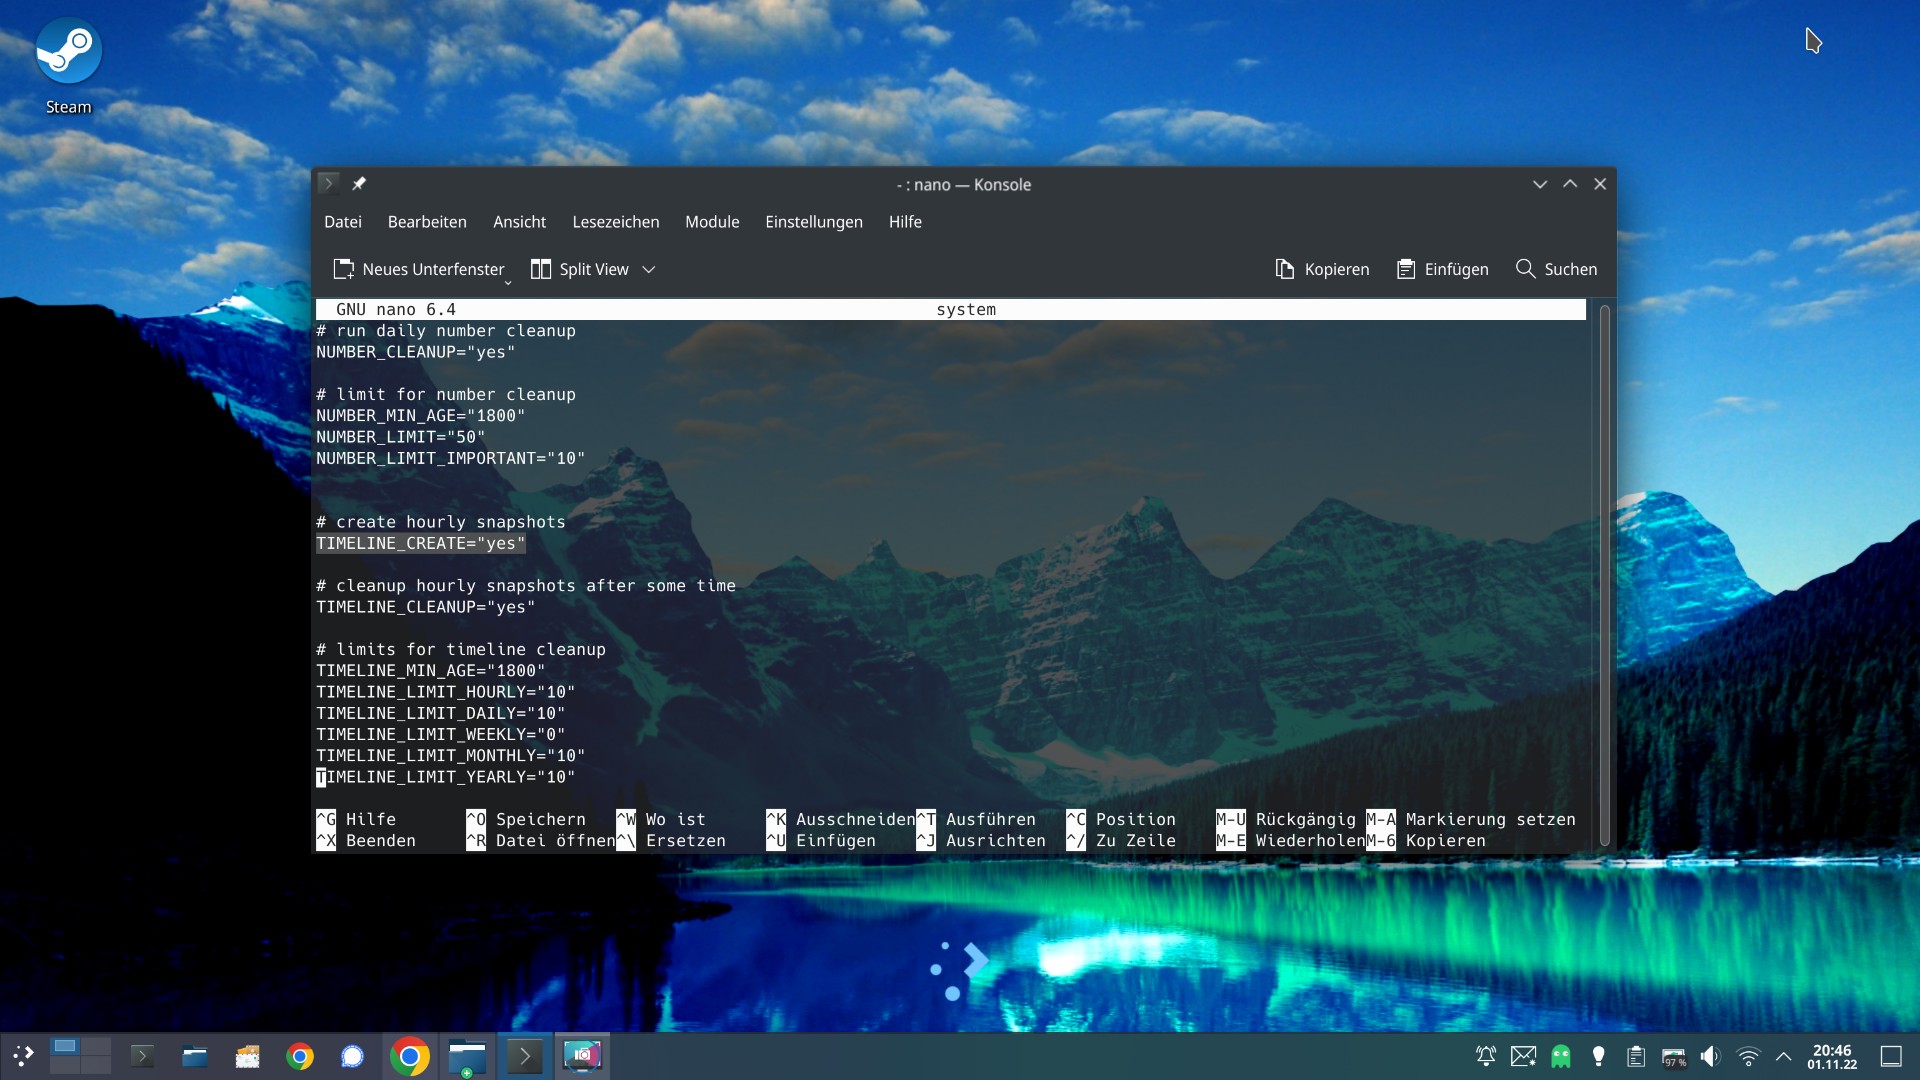Viewport: 1920px width, 1080px height.
Task: Click the Kopieren icon in Konsole toolbar
Action: pyautogui.click(x=1286, y=269)
